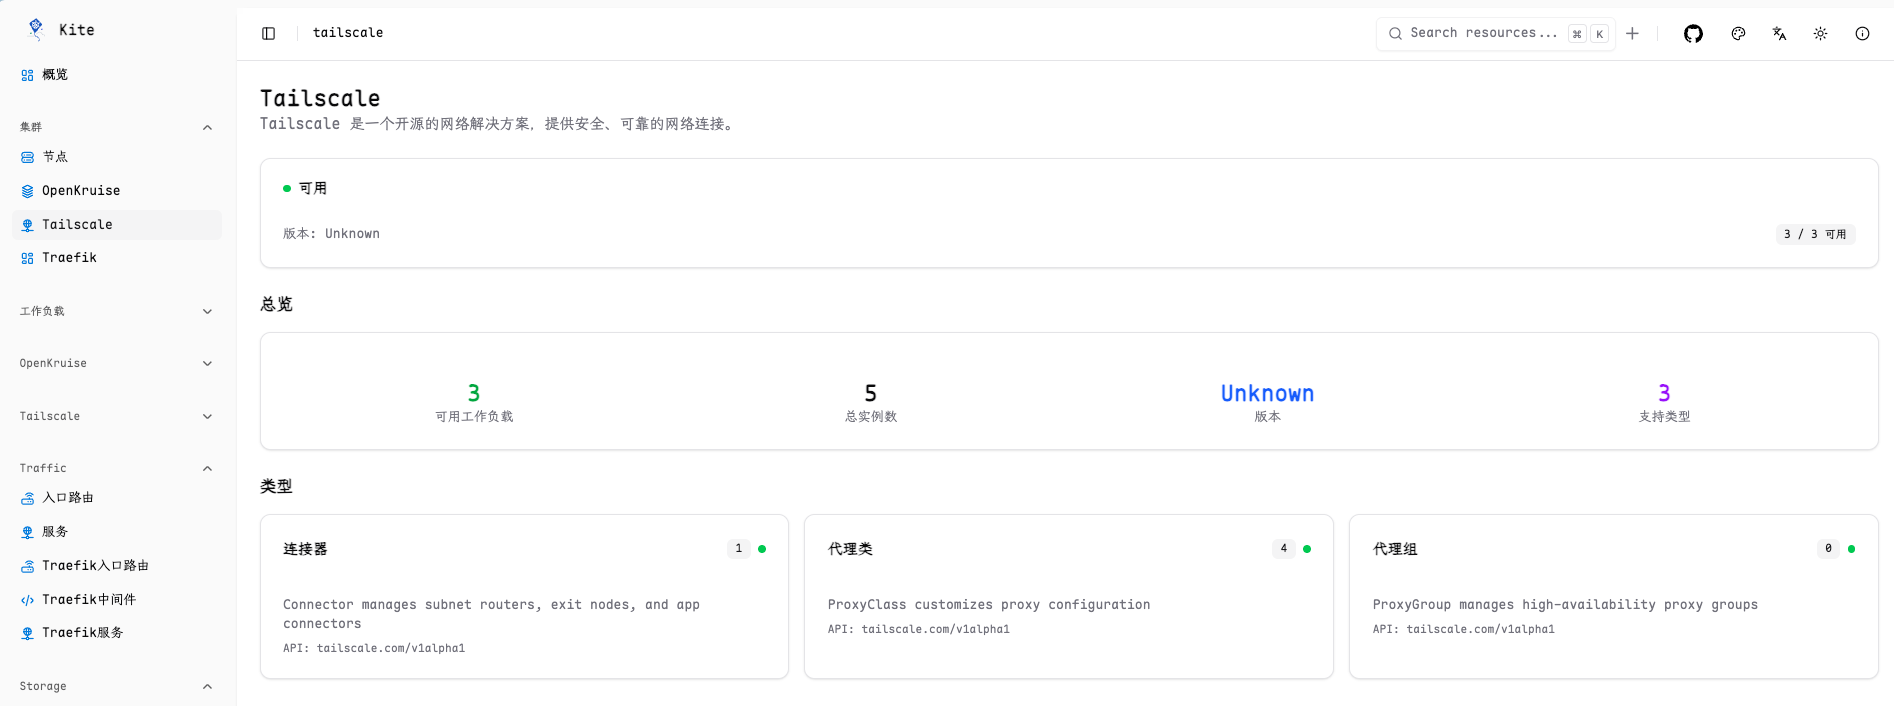Screen dimensions: 1894x706
Task: Click the OpenKruise layers icon
Action: click(x=27, y=191)
